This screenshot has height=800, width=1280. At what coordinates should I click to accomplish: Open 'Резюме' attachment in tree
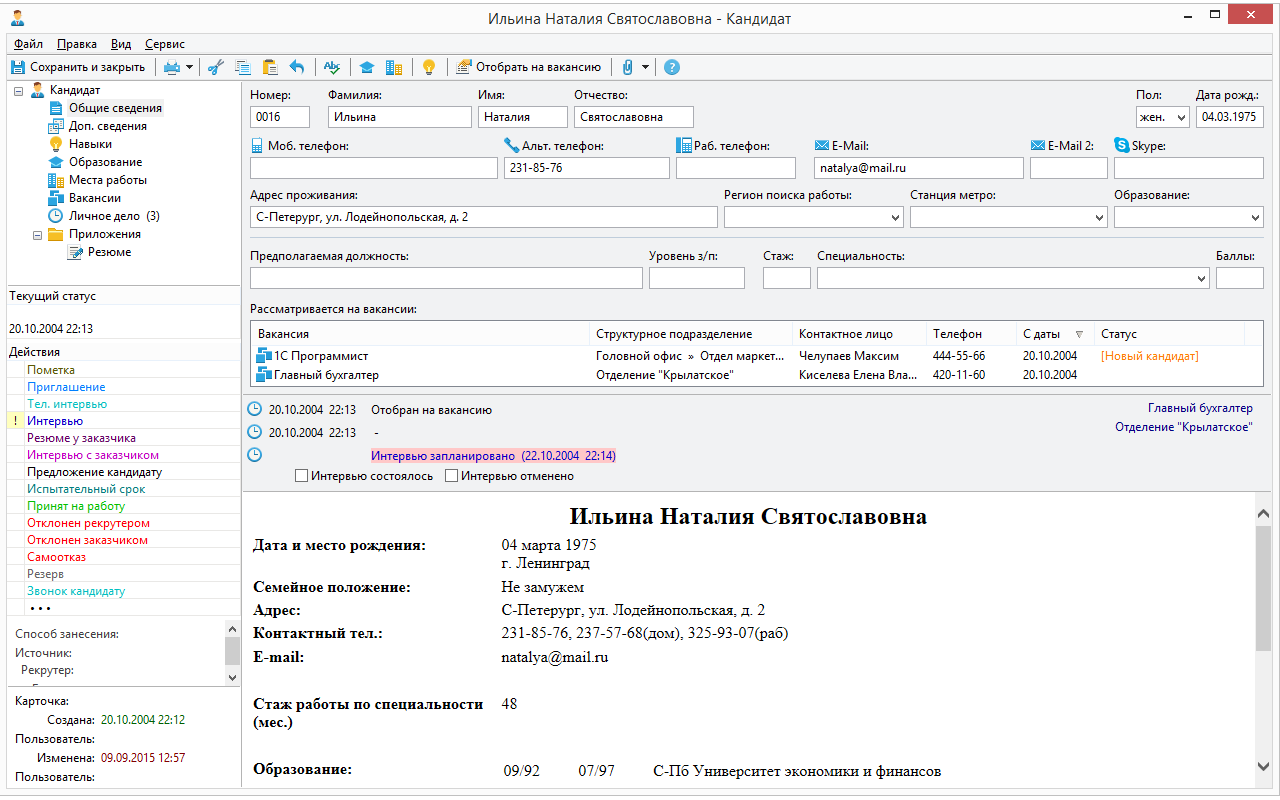click(x=109, y=252)
